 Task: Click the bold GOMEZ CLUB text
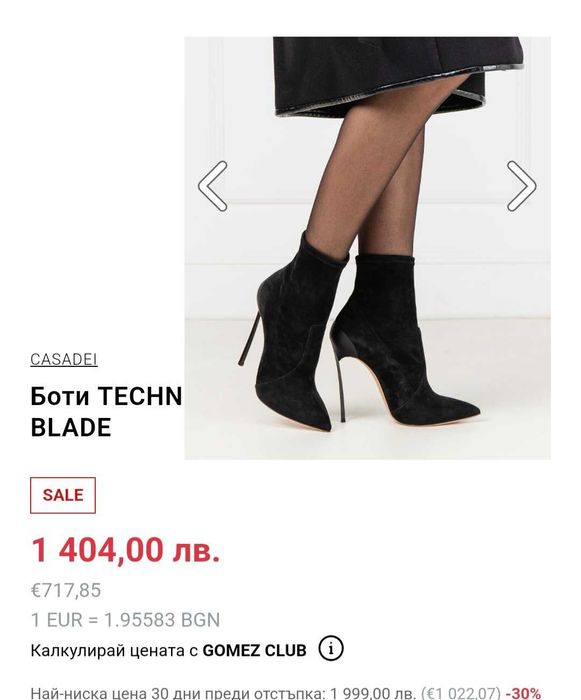tap(255, 650)
